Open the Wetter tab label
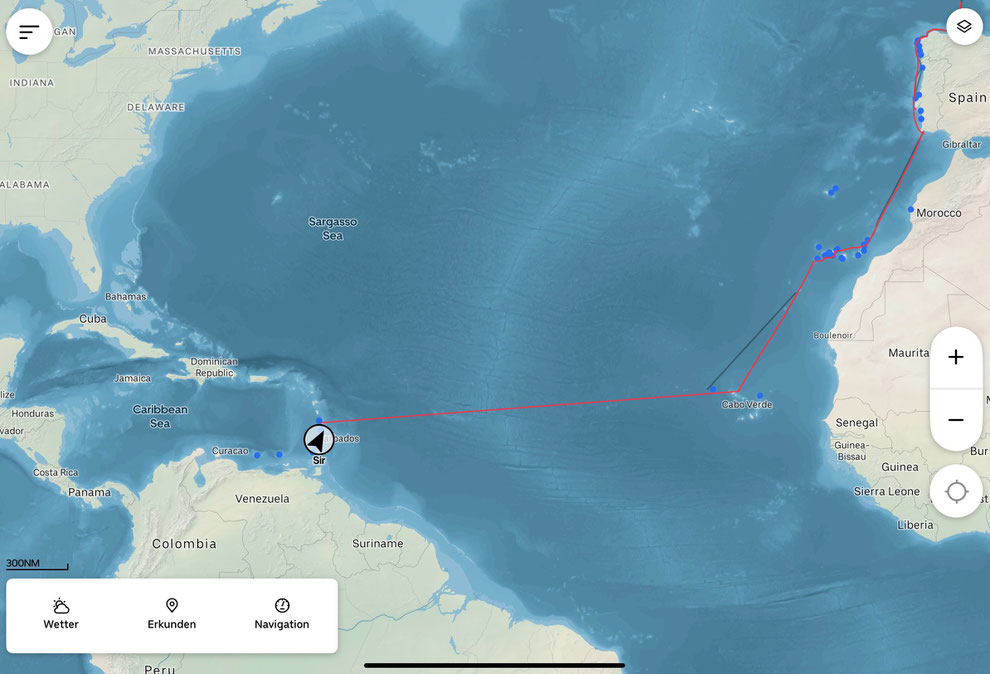This screenshot has width=990, height=674. tap(61, 624)
